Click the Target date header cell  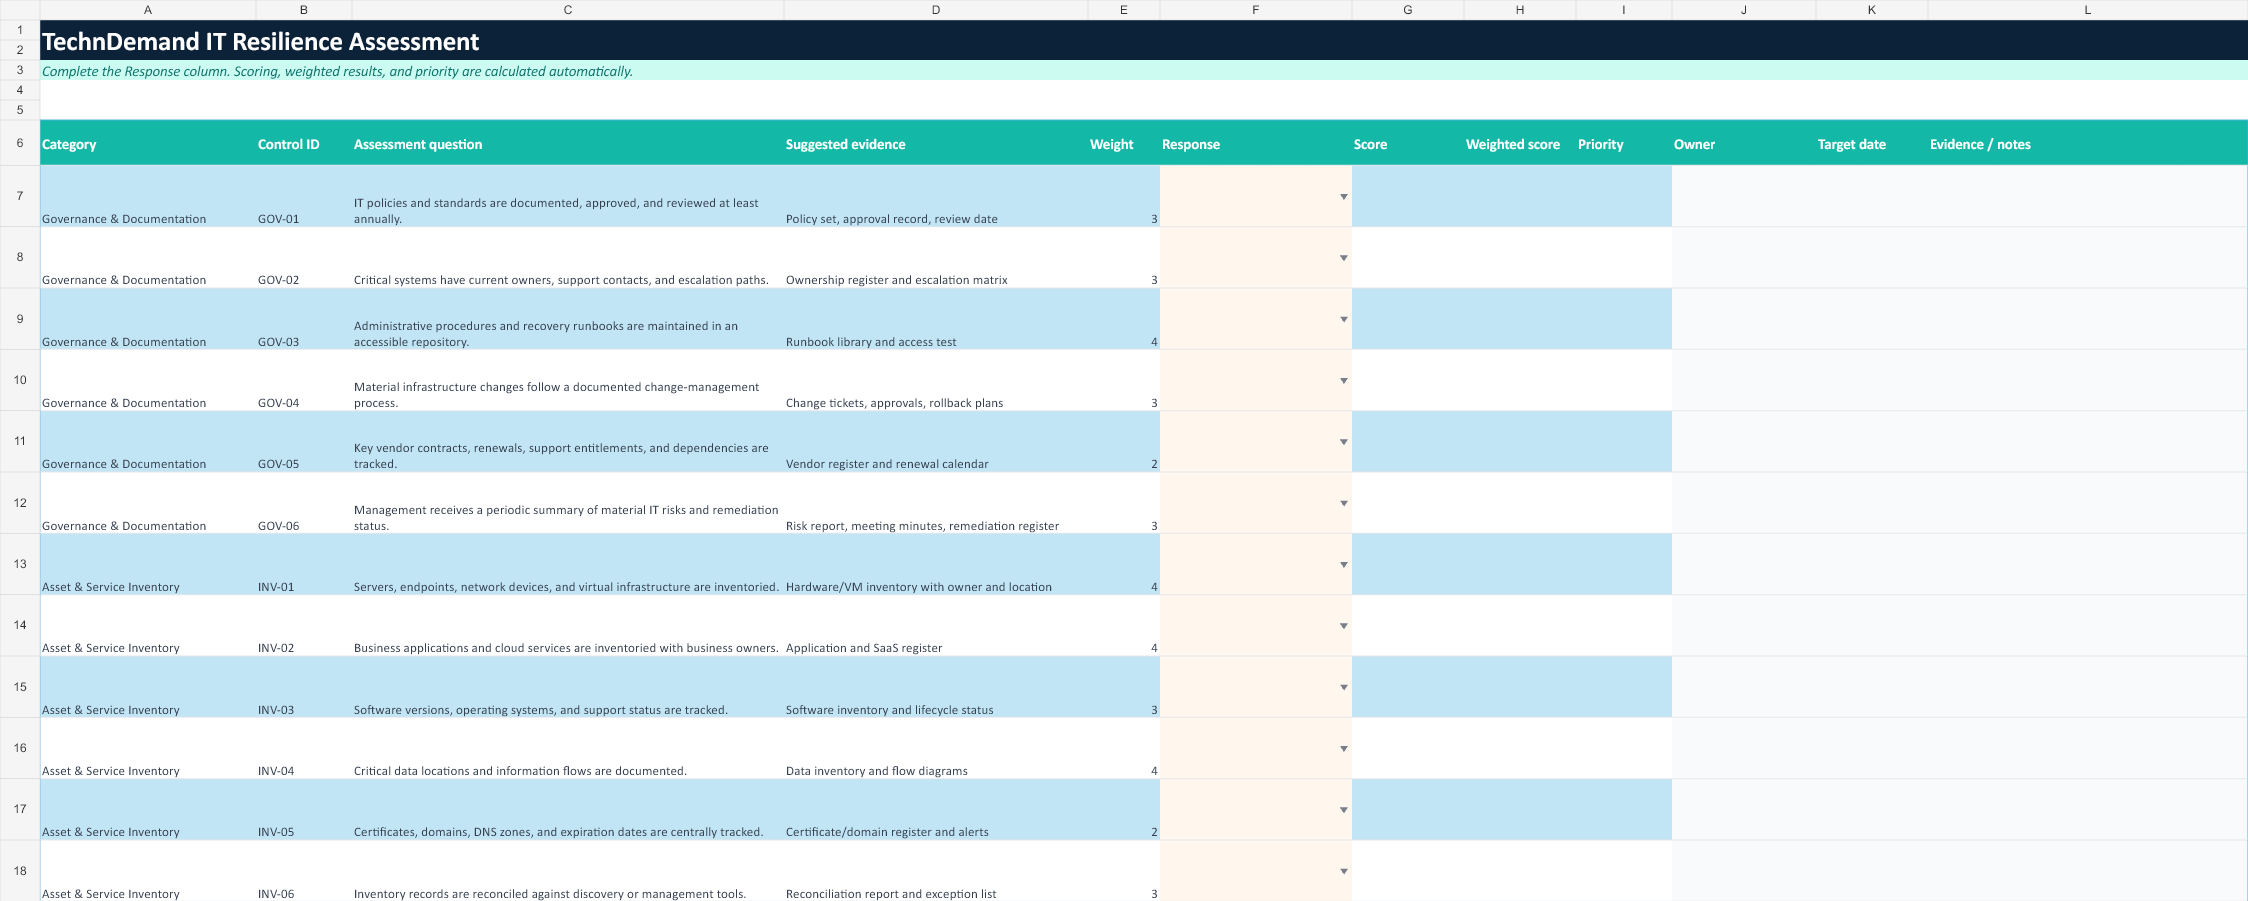1872,144
